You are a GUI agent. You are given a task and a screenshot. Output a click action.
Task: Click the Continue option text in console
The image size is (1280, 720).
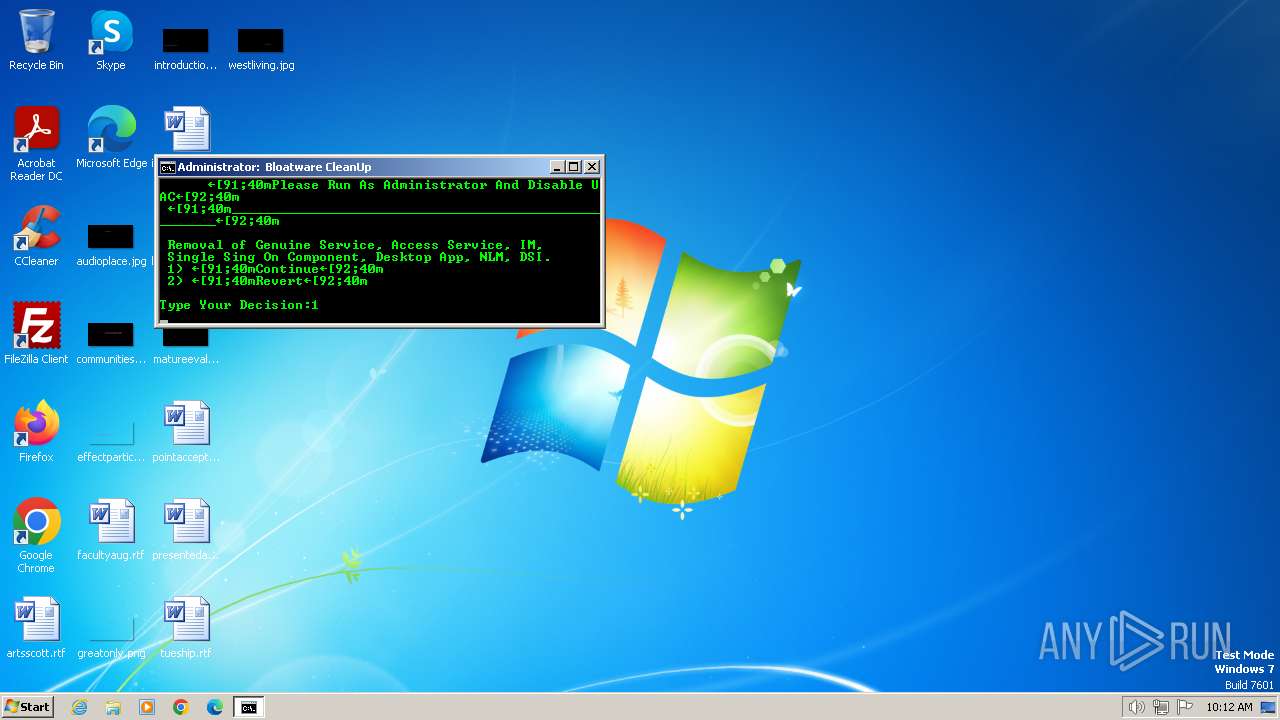pos(287,269)
